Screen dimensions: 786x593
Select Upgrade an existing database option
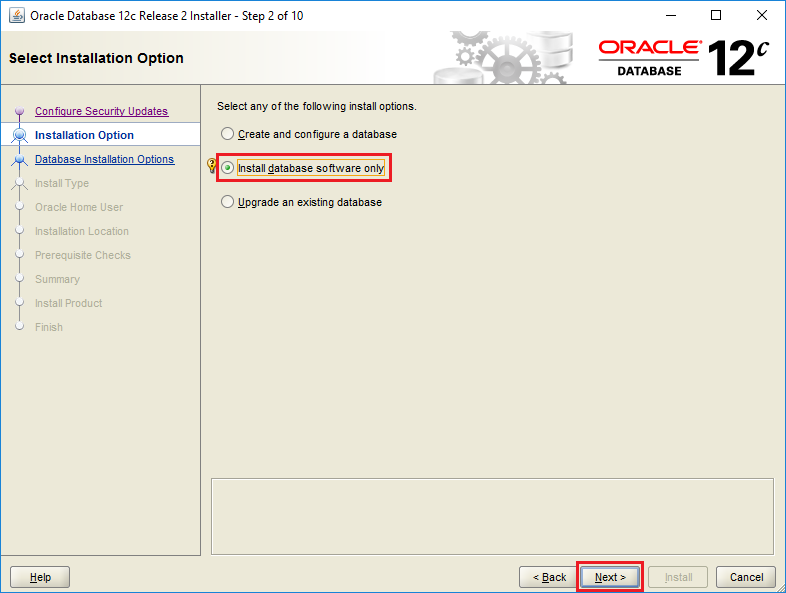(301, 202)
